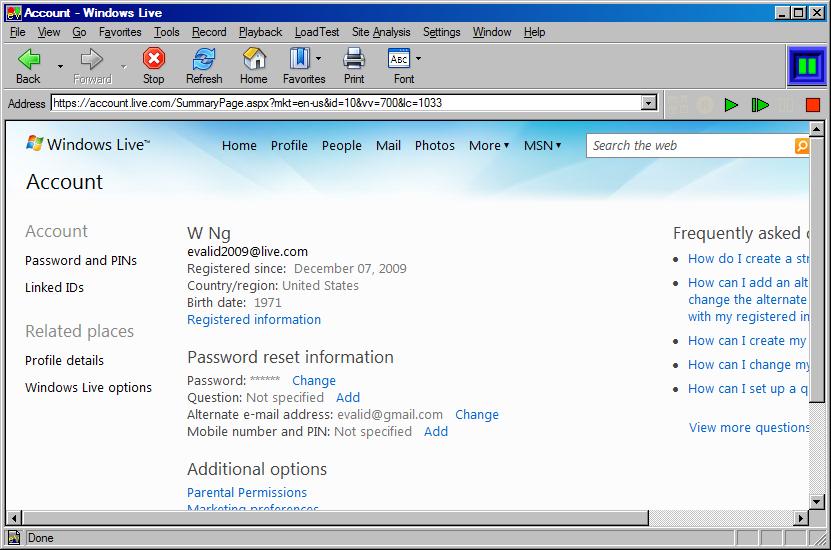
Task: Click the eValid title bar icon
Action: 14,13
